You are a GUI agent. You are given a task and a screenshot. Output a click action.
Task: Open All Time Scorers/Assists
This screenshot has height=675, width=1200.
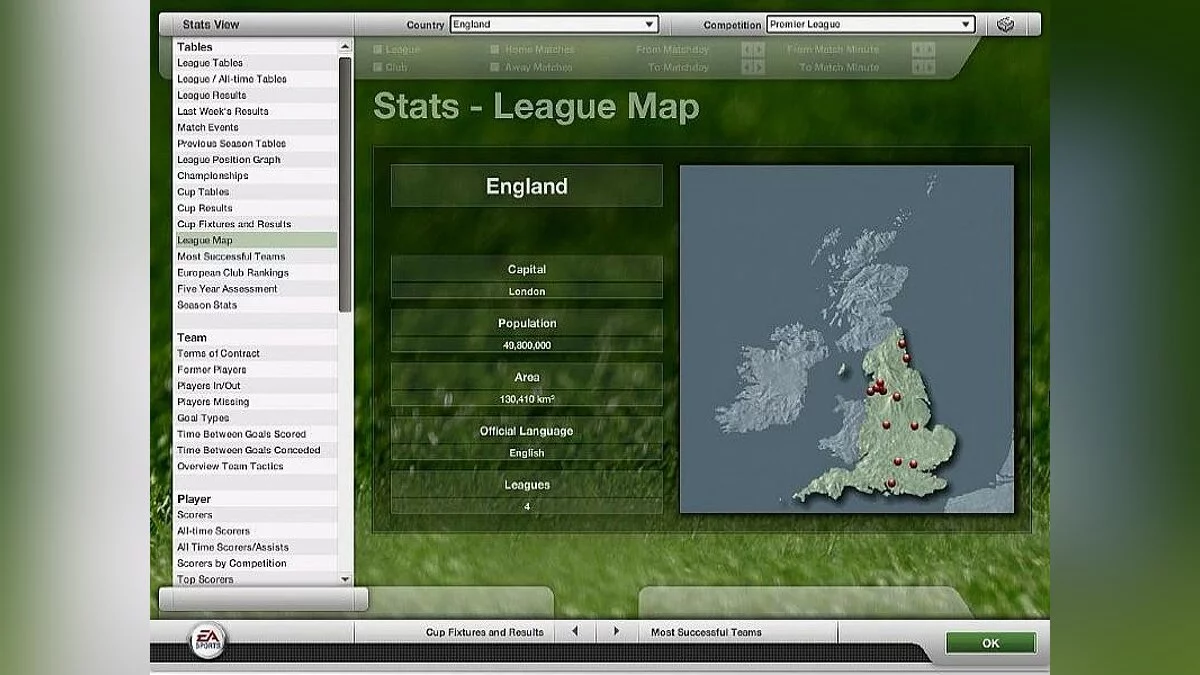[x=255, y=547]
